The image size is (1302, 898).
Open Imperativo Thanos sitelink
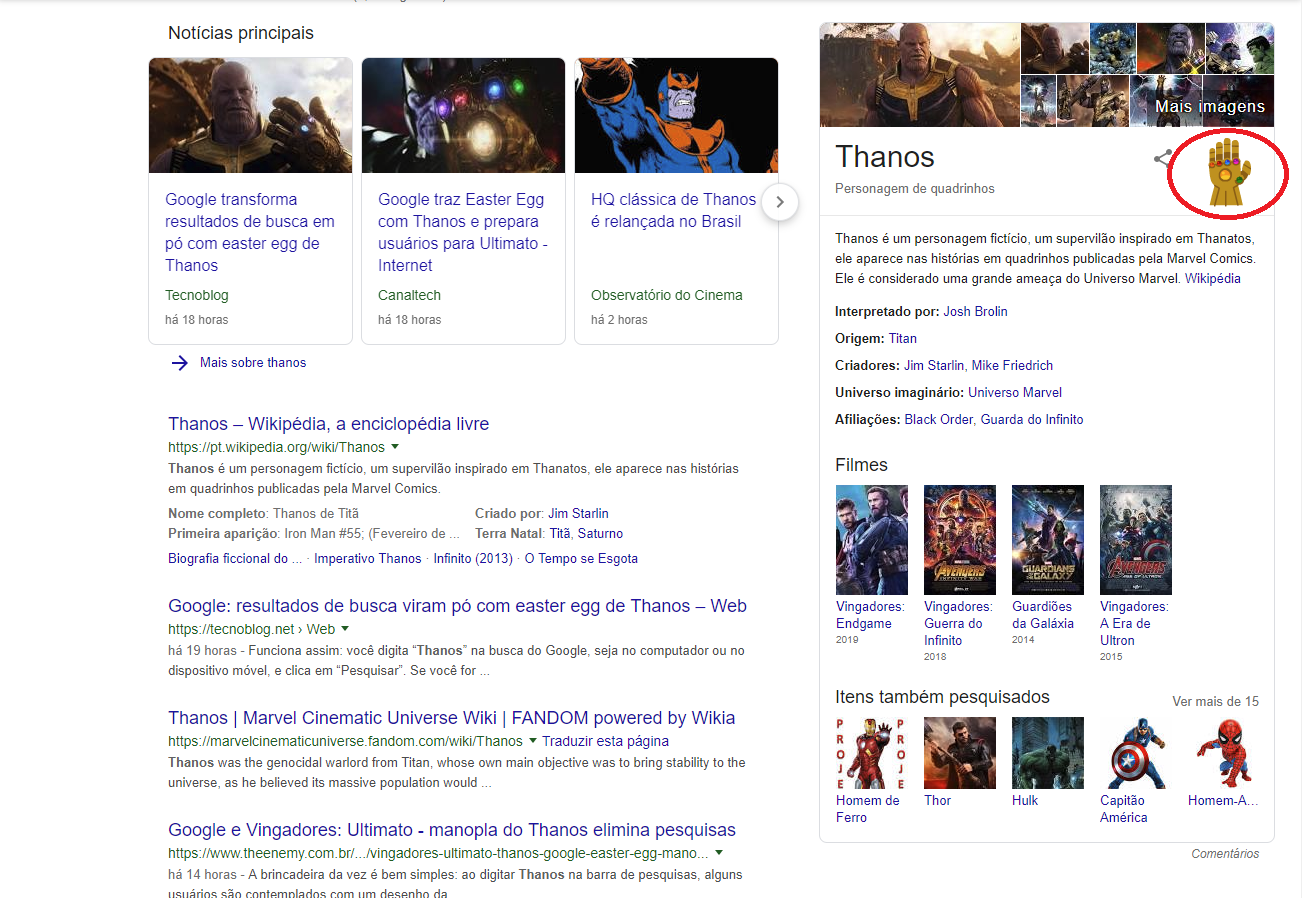pyautogui.click(x=368, y=558)
